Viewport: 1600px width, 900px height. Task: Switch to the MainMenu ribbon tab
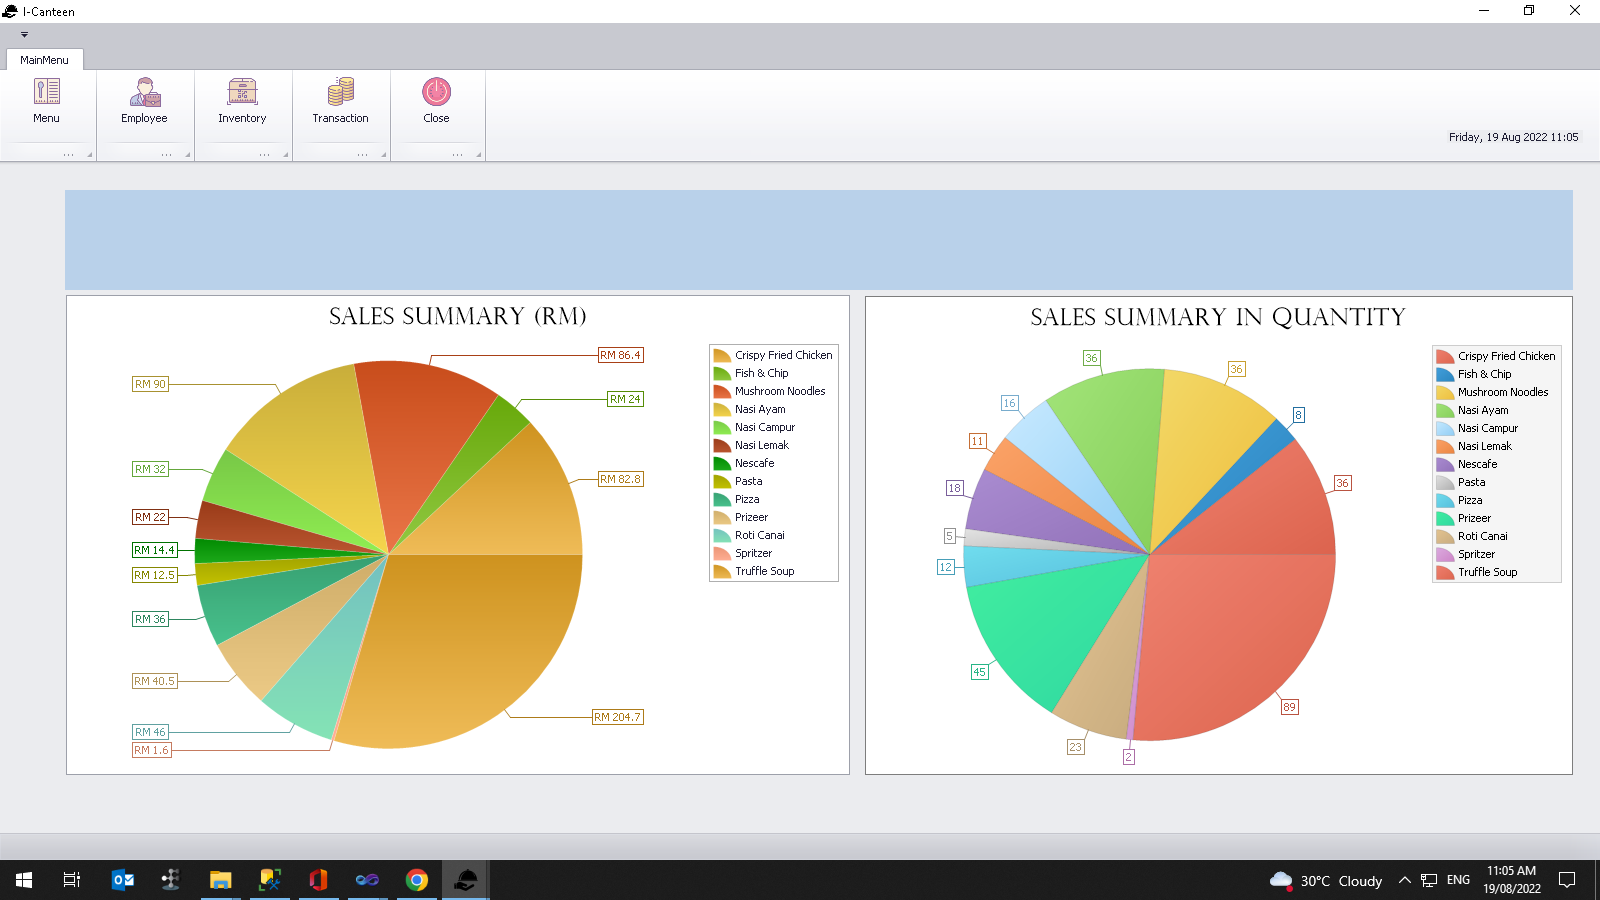42,60
